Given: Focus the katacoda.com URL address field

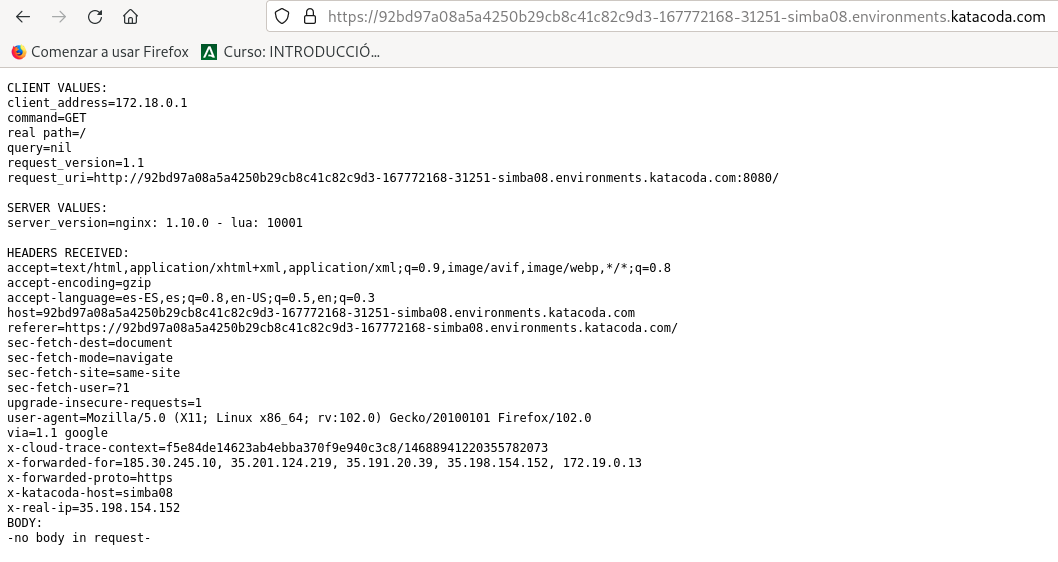Looking at the screenshot, I should [686, 17].
